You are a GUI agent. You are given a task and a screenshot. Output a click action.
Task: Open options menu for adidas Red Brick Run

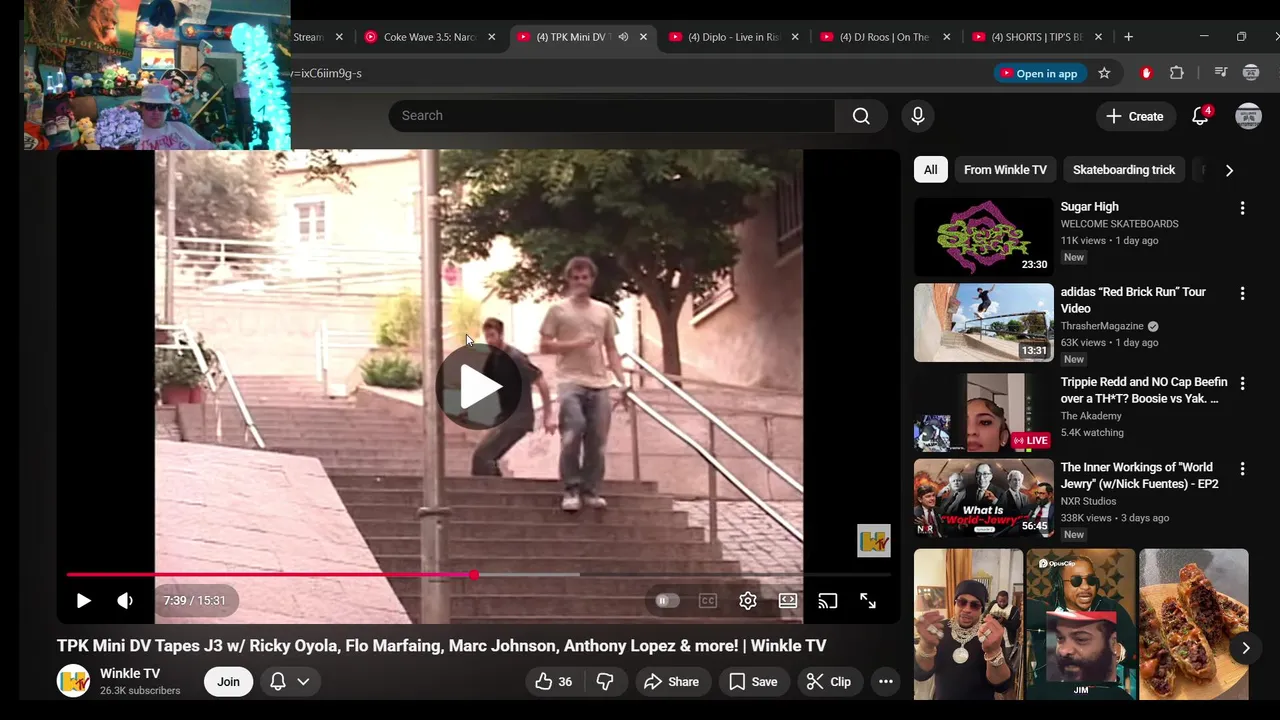coord(1242,294)
